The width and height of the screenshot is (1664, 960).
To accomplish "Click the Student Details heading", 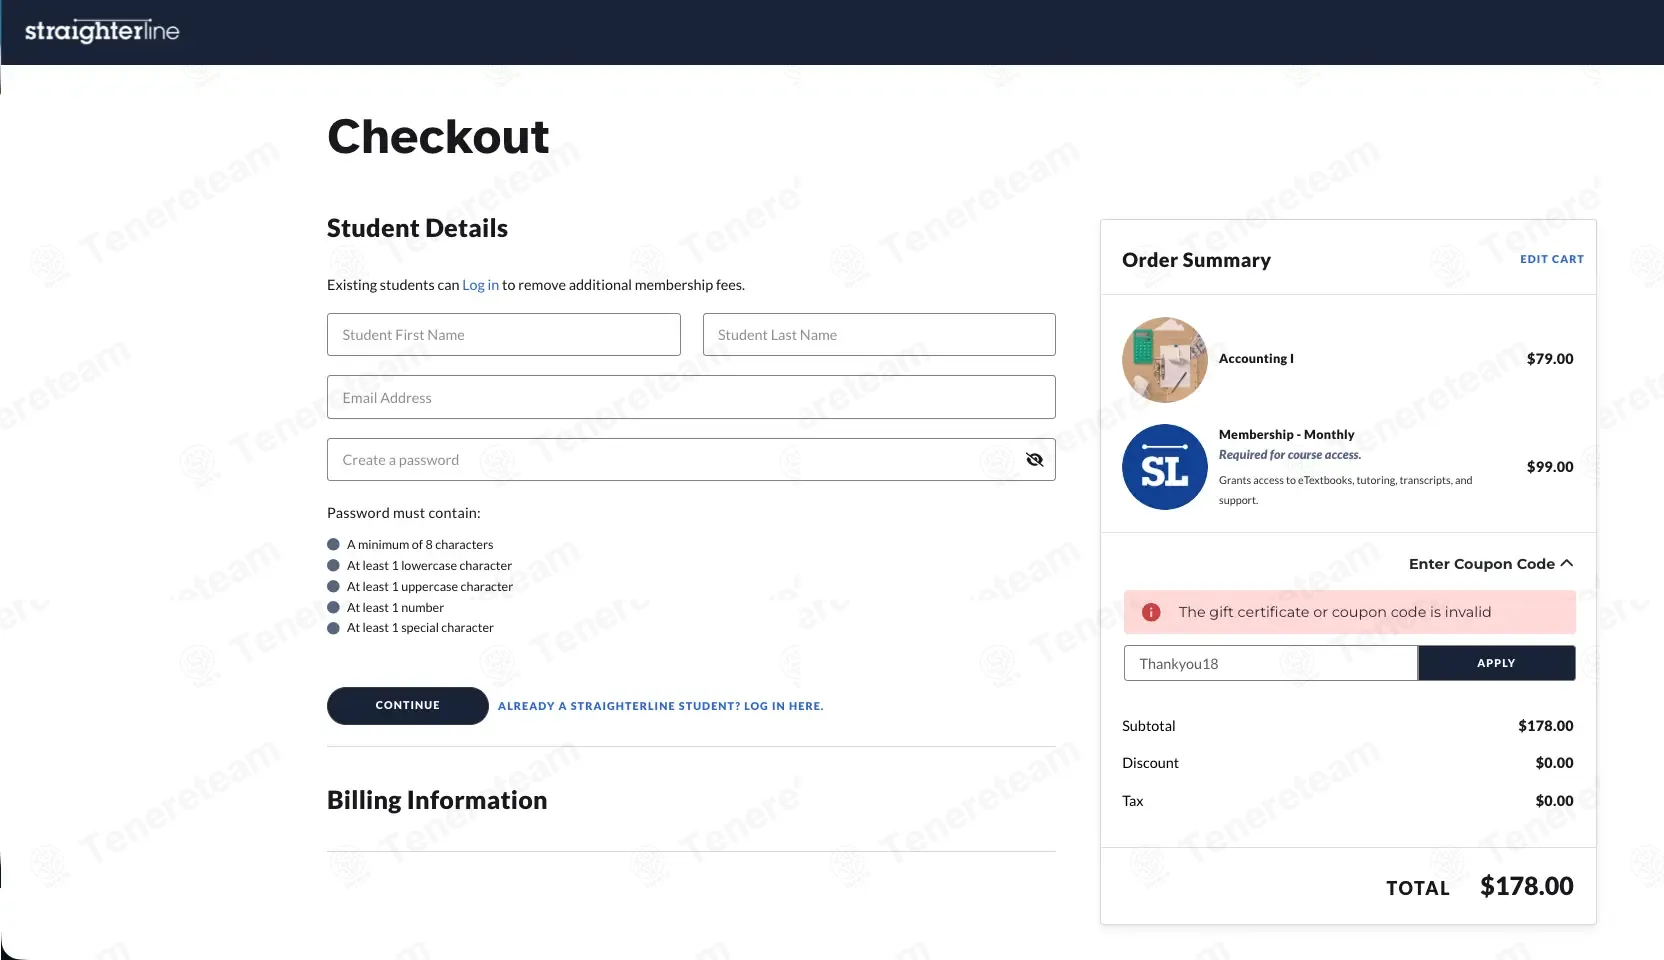I will pos(417,229).
